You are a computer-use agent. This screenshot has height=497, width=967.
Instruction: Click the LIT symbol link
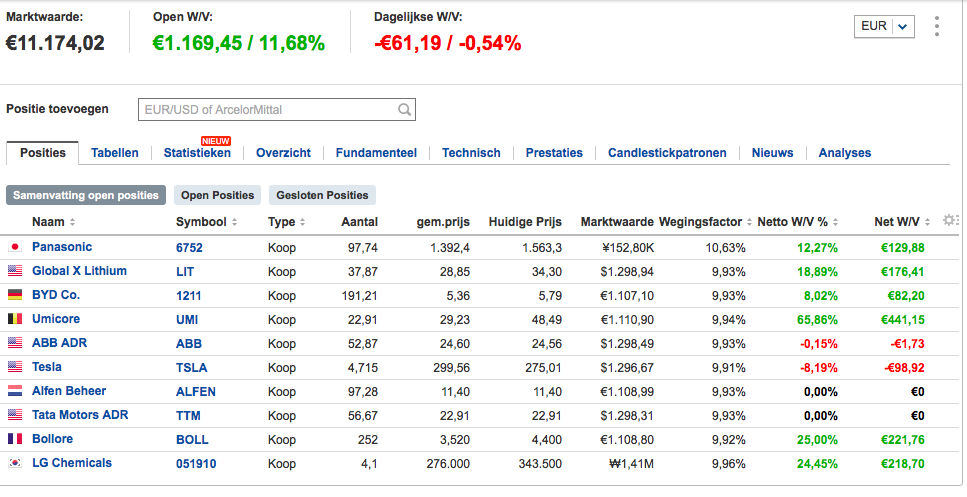coord(184,272)
